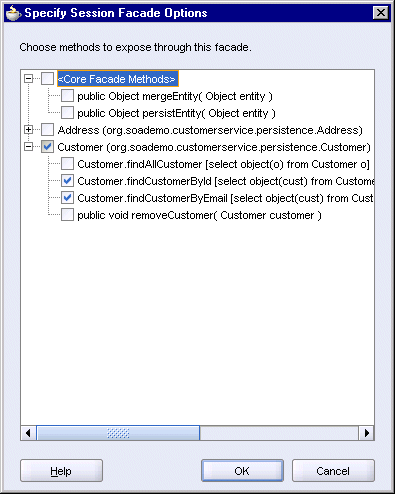
Task: Uncheck the Customer.findCustomerById checkbox
Action: click(67, 181)
